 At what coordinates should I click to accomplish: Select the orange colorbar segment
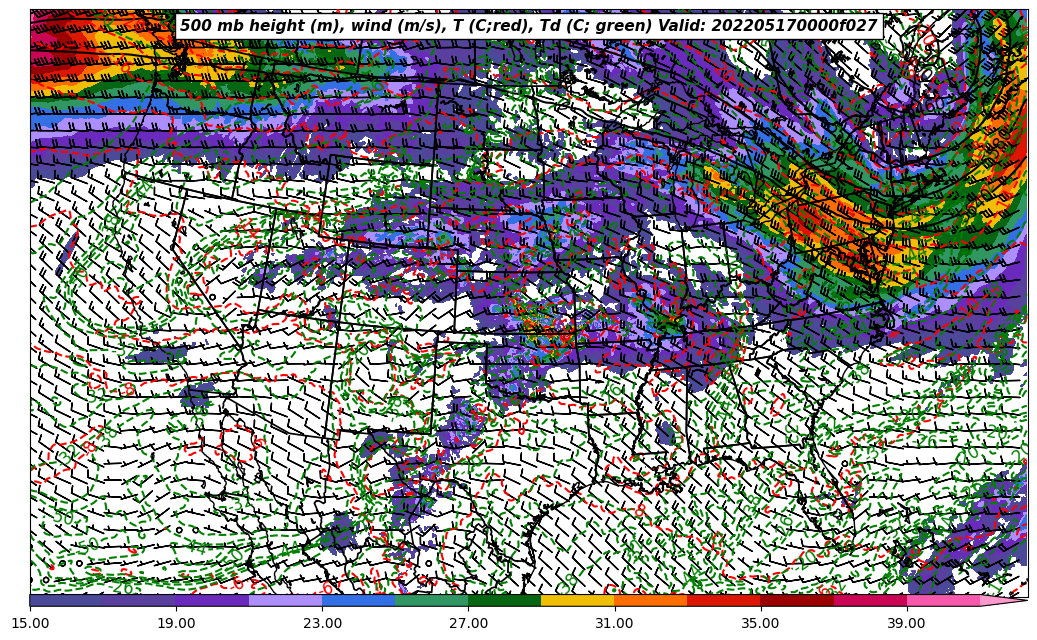(651, 600)
